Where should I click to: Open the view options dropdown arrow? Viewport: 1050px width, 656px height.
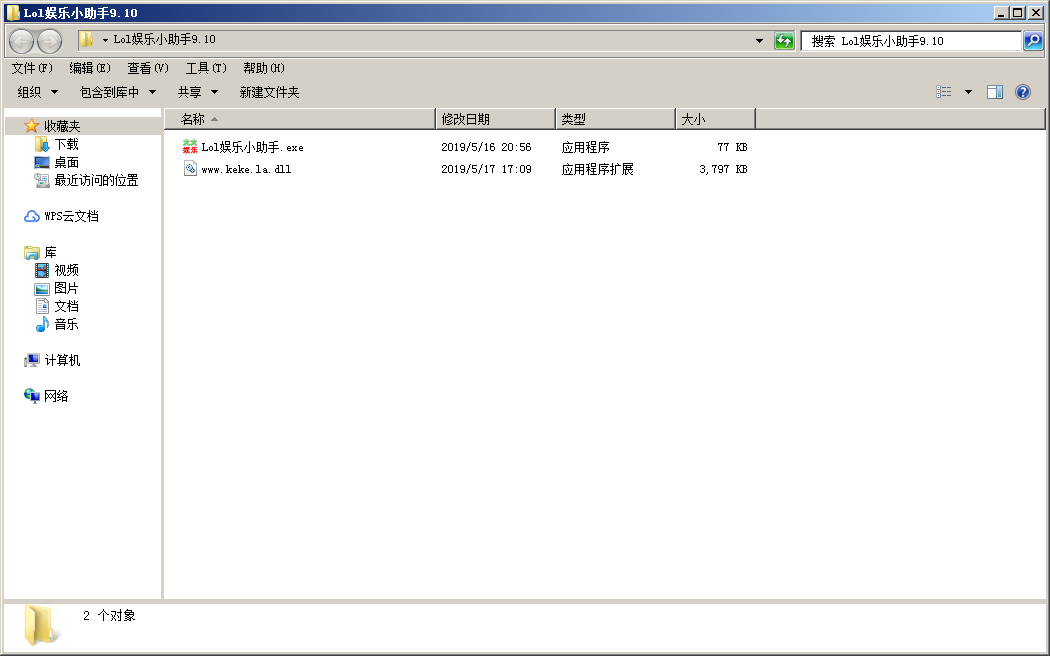(x=968, y=92)
